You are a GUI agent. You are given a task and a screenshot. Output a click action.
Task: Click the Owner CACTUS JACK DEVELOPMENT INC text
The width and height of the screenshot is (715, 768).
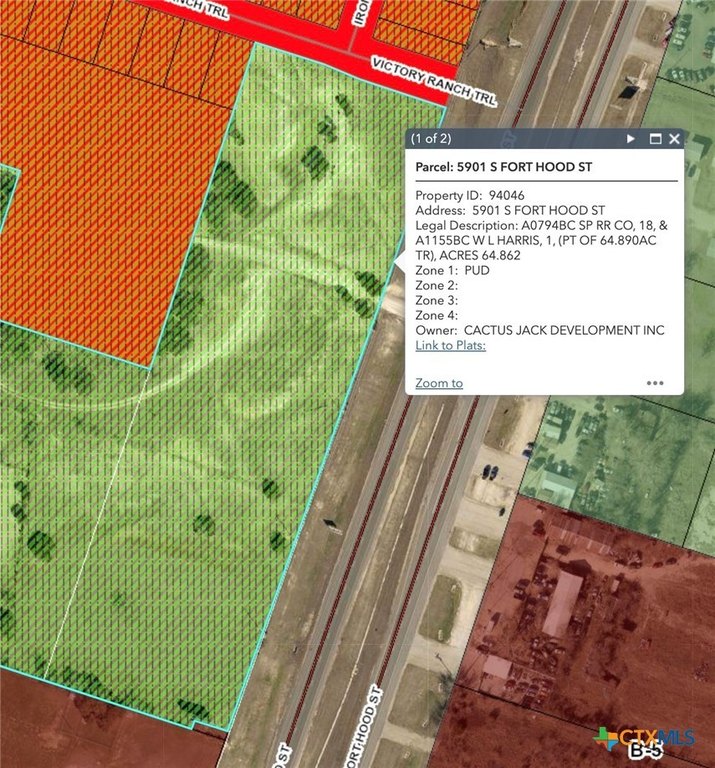click(540, 330)
